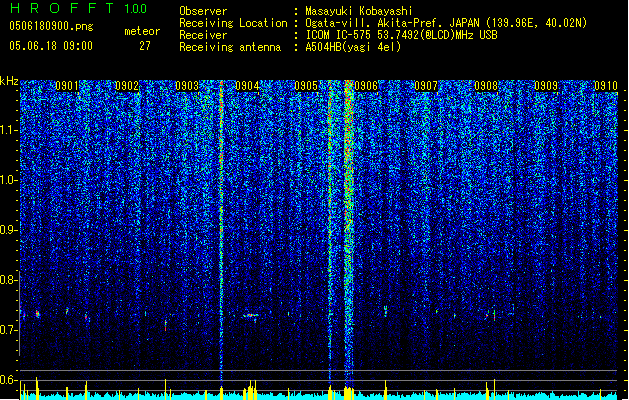Click the 0908 time marker
Viewport: 629px width, 400px height.
pos(486,86)
